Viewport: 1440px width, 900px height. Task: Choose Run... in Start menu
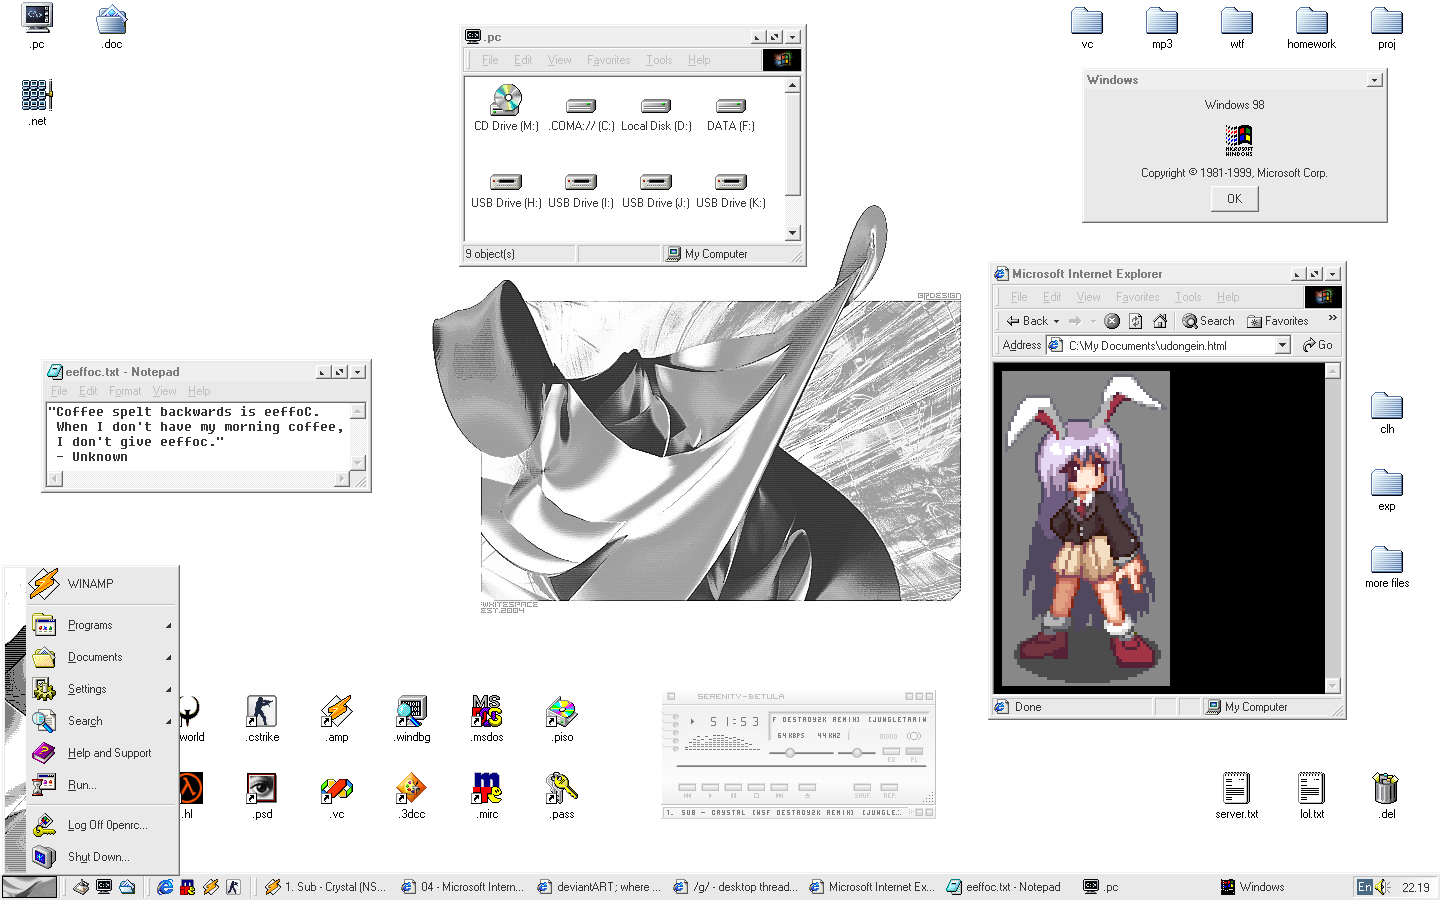(x=102, y=785)
